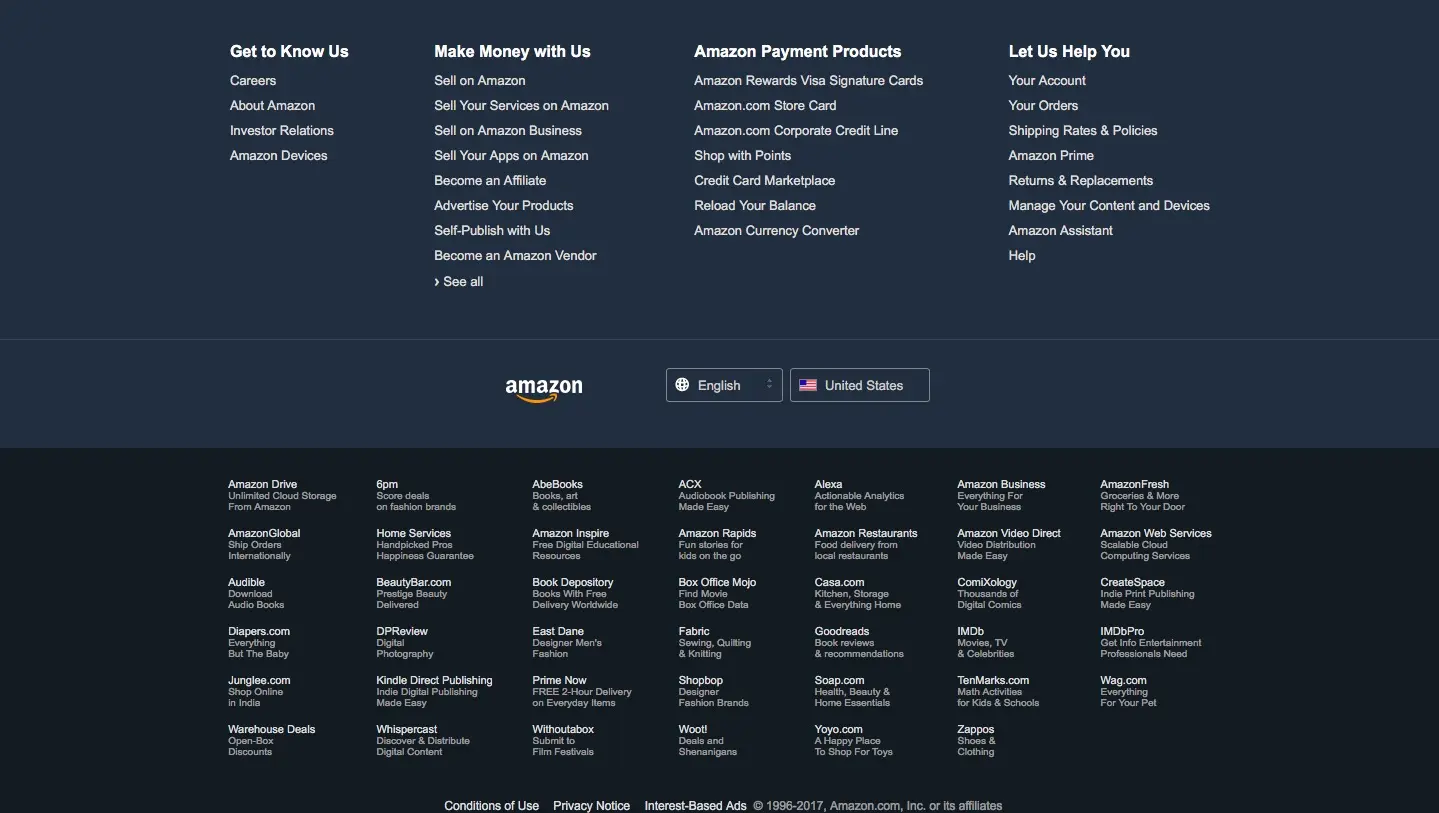Click Amazon Web Services link
Image resolution: width=1439 pixels, height=813 pixels.
[1156, 544]
